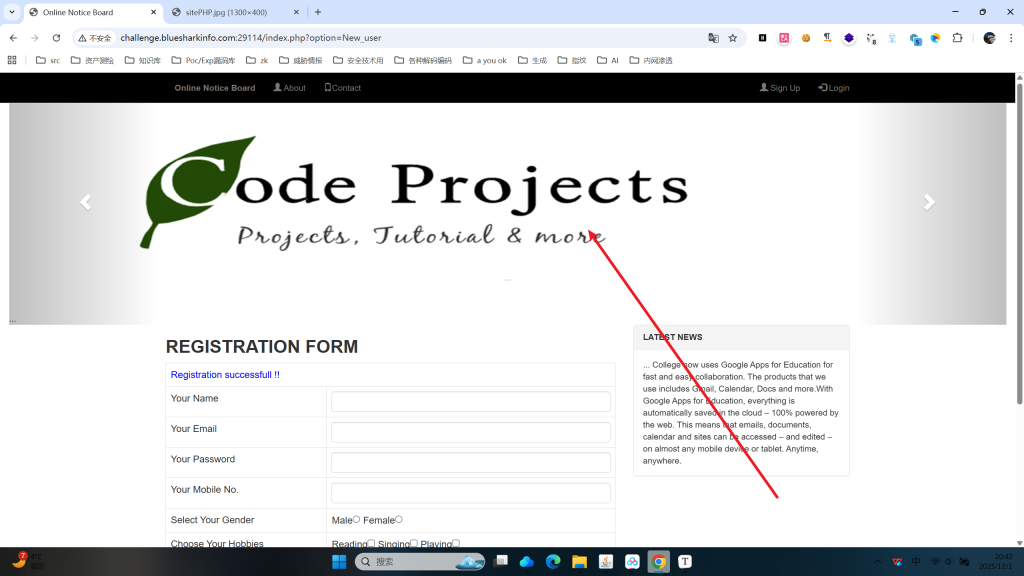Screen dimensions: 1024x576
Task: Open the apps grid in bookmarks bar
Action: click(x=12, y=60)
